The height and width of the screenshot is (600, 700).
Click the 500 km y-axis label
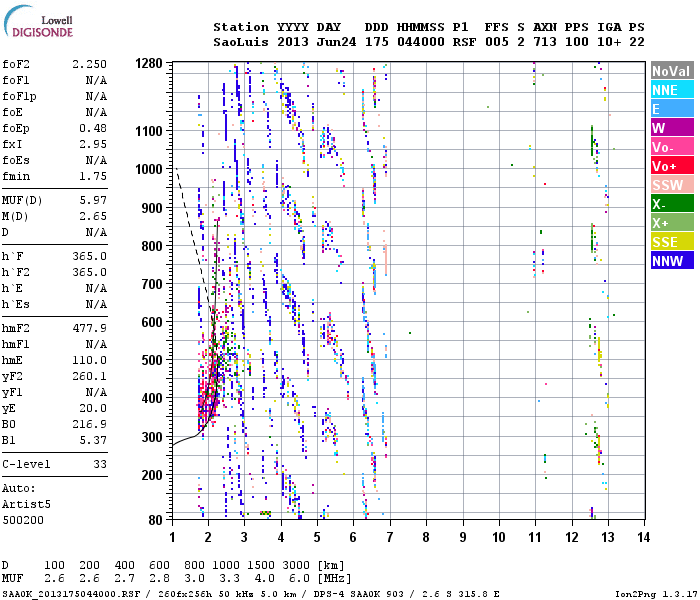(x=152, y=360)
